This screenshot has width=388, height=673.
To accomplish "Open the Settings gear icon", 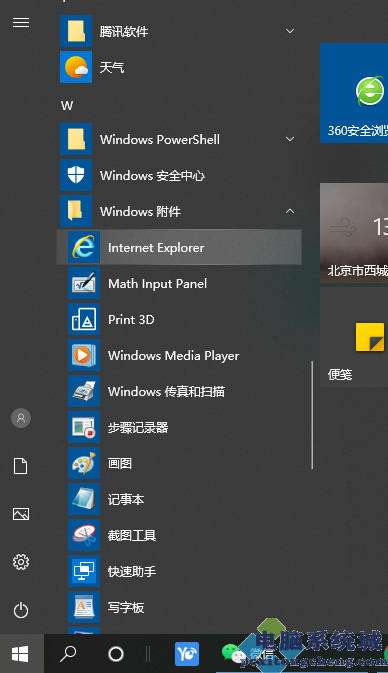I will (21, 562).
